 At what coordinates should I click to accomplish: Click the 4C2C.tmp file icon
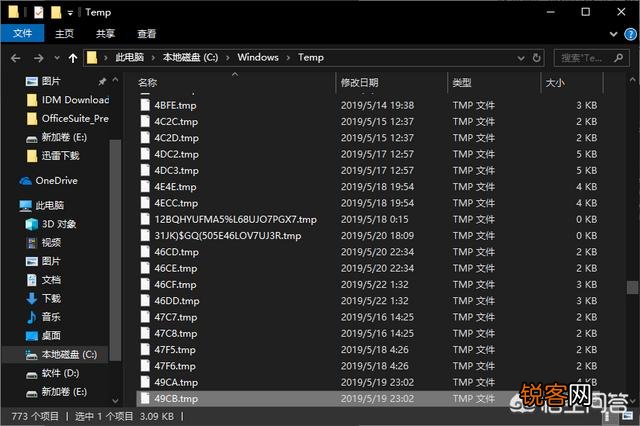tap(145, 121)
